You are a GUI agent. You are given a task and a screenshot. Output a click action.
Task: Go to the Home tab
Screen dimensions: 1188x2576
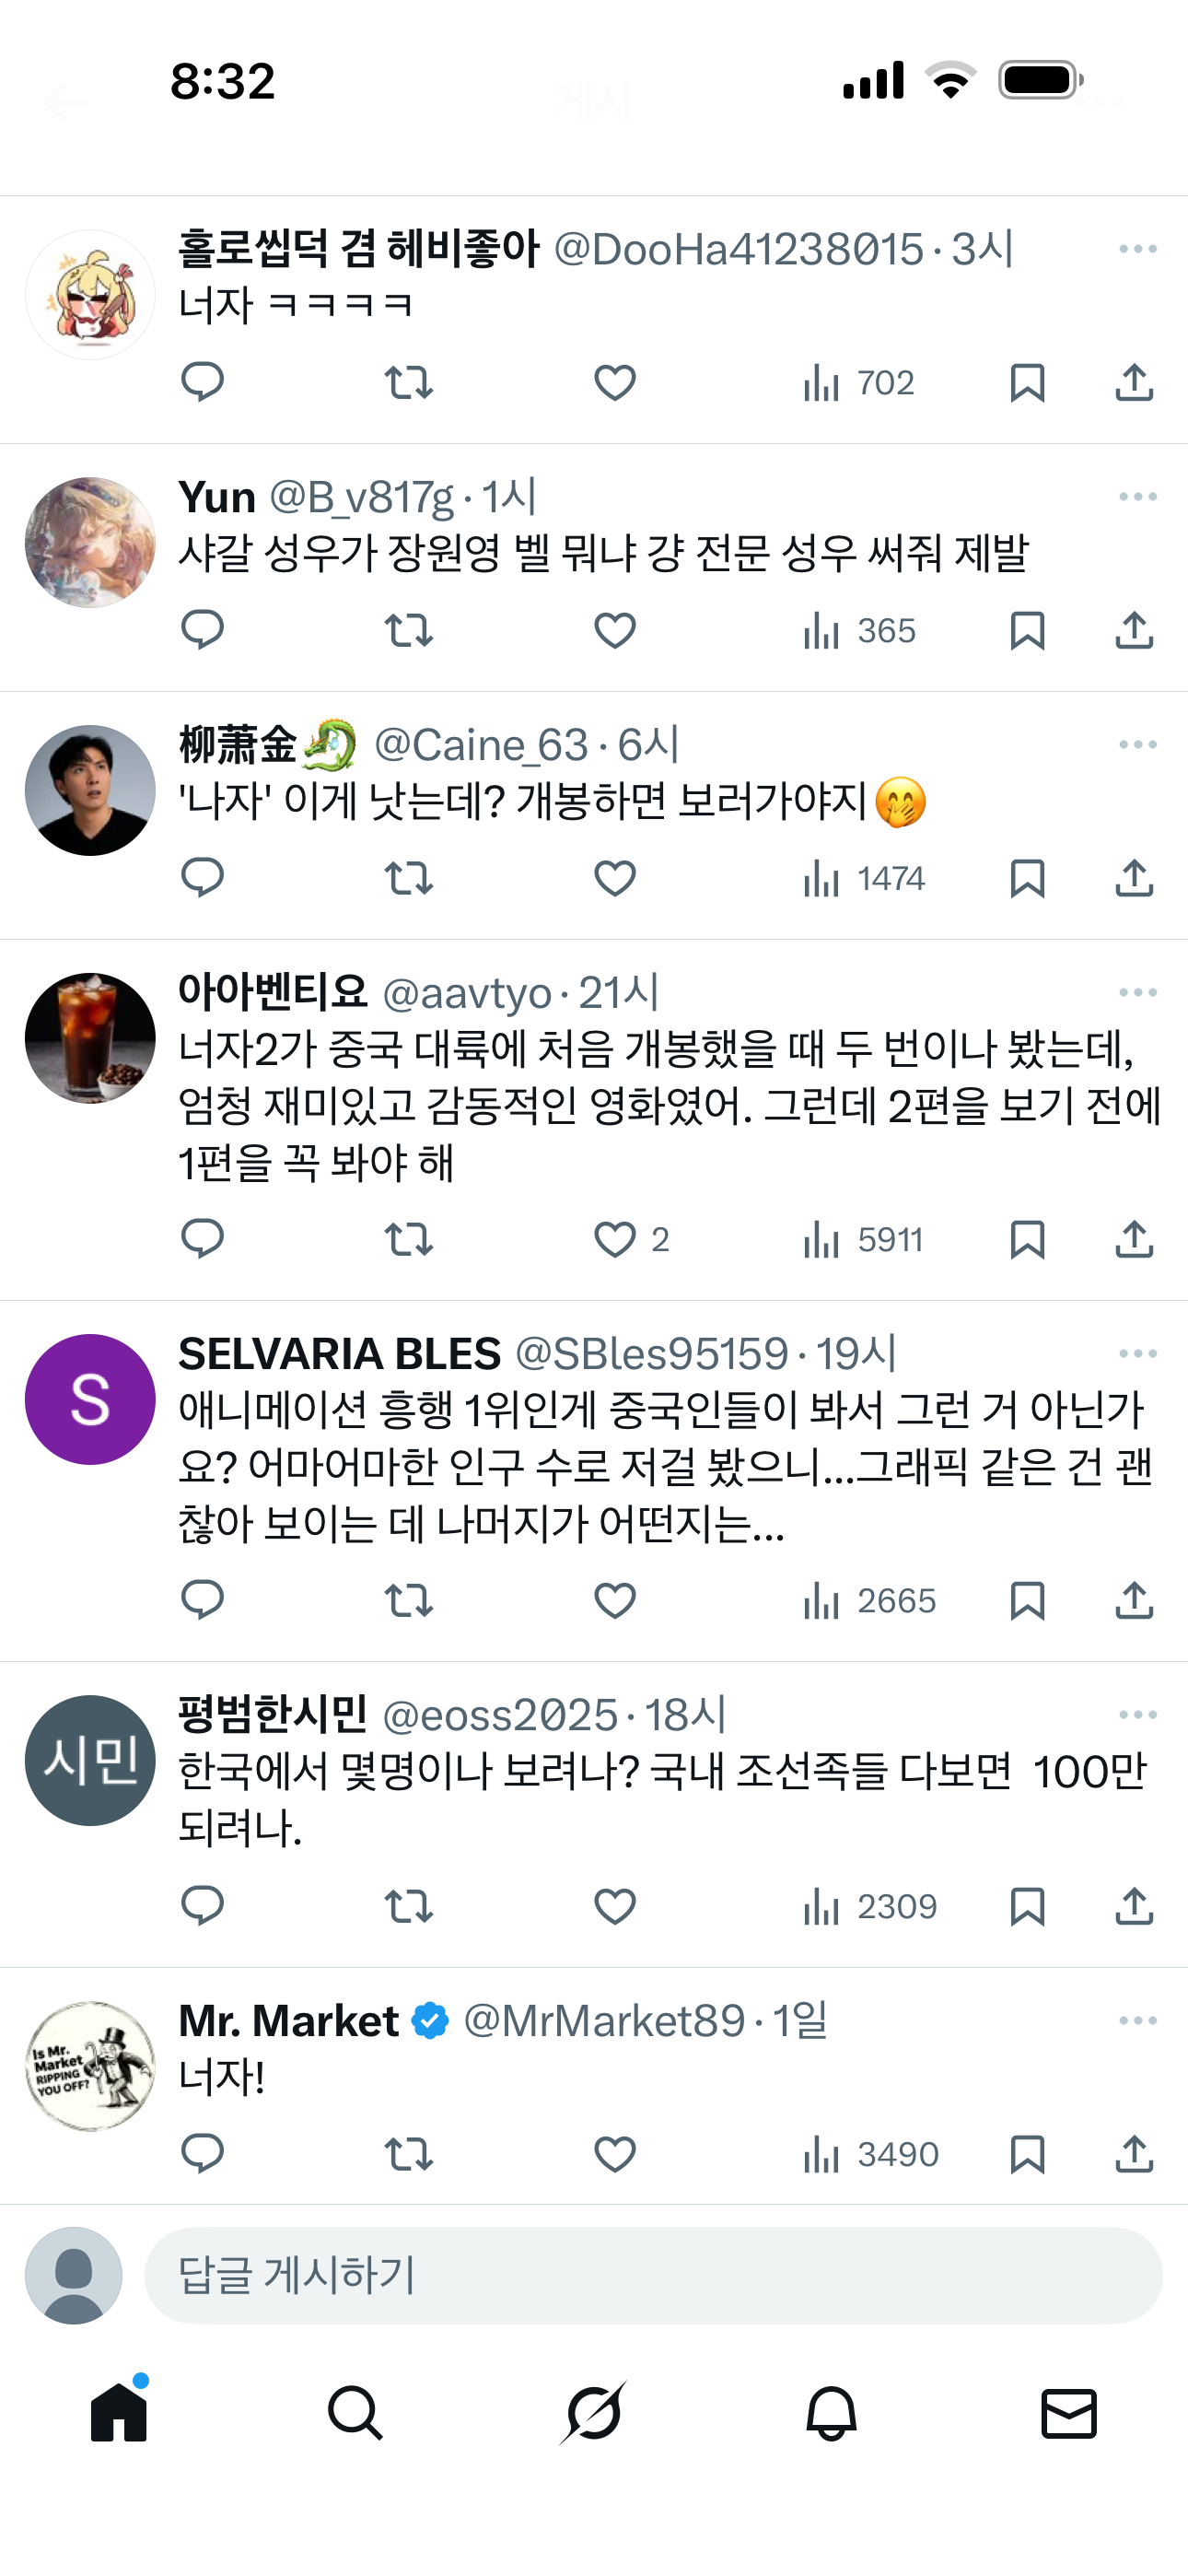click(119, 2412)
